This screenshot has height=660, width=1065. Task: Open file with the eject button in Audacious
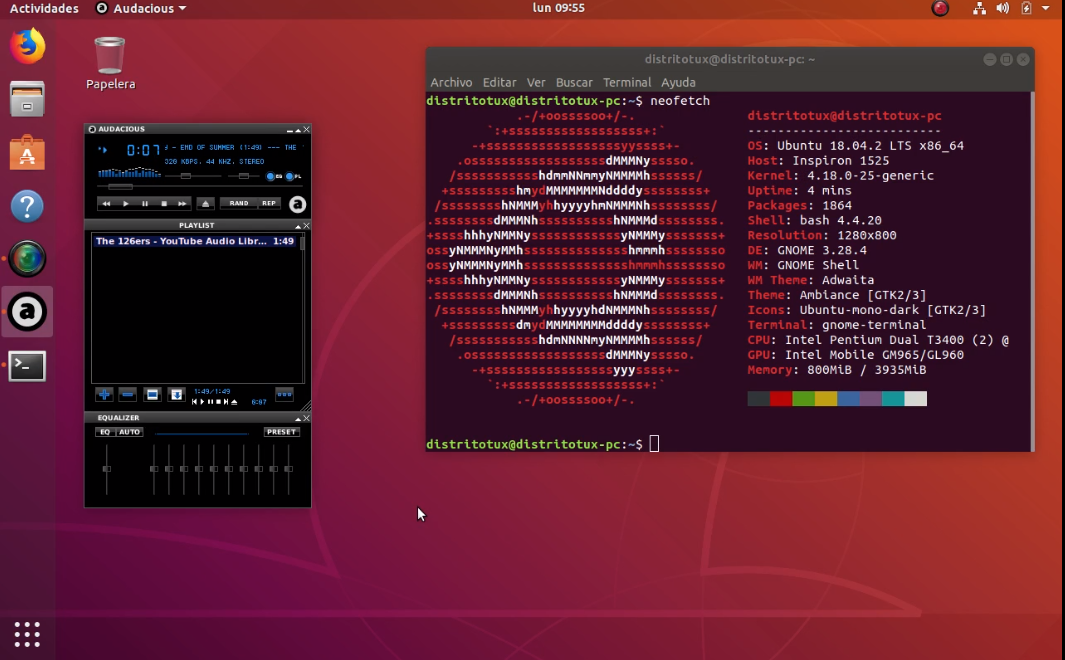point(206,204)
